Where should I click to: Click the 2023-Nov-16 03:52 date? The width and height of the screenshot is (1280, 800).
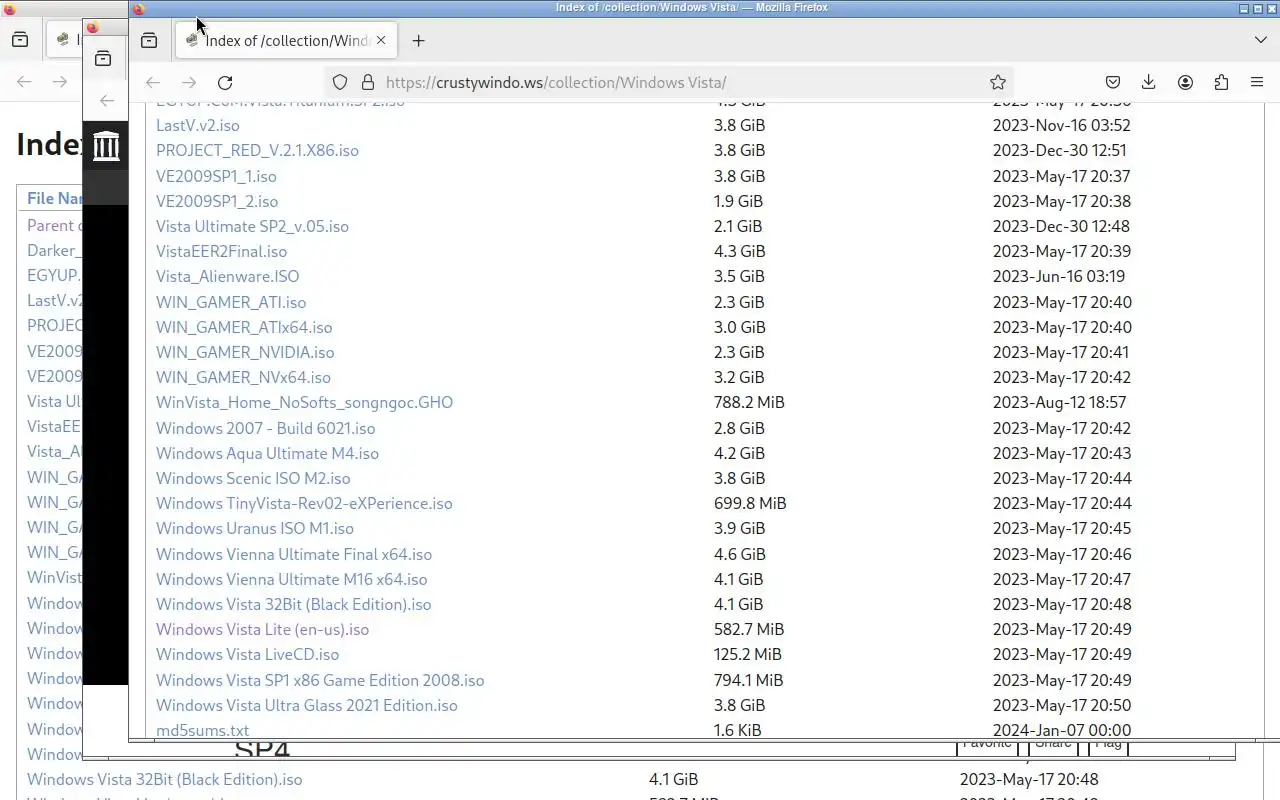click(1061, 125)
